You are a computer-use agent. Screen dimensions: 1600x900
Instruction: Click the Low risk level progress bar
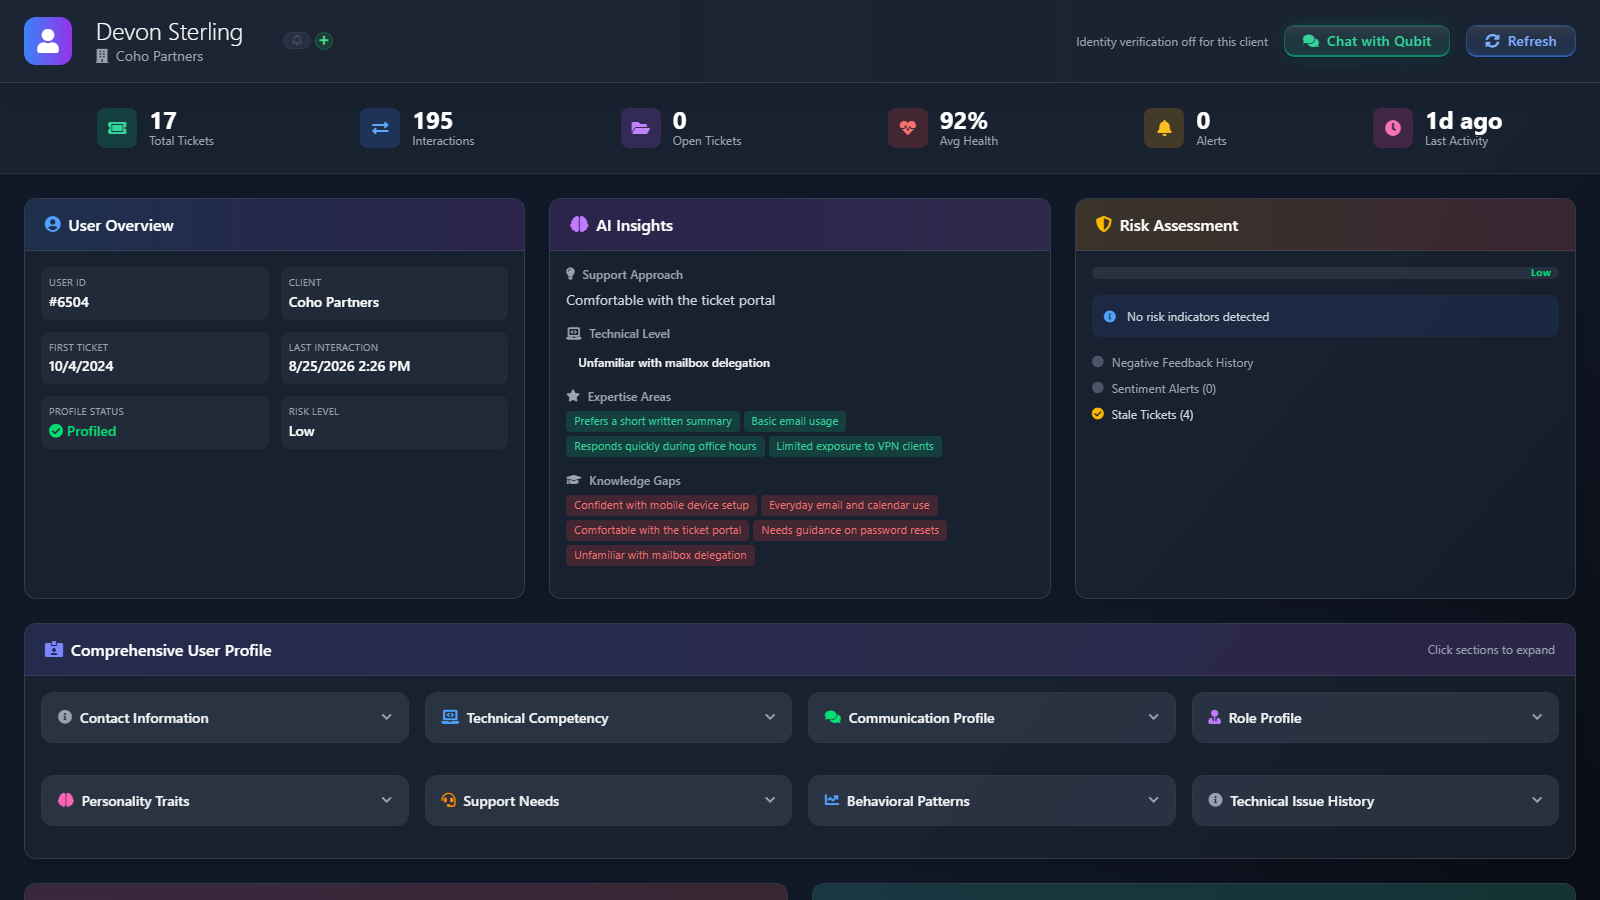pos(1325,273)
